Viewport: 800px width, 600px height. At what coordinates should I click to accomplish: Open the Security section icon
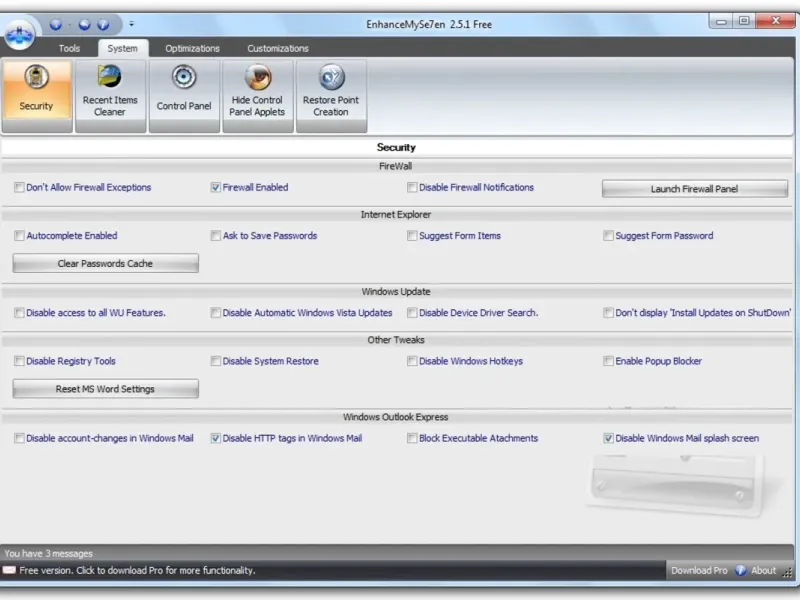36,96
